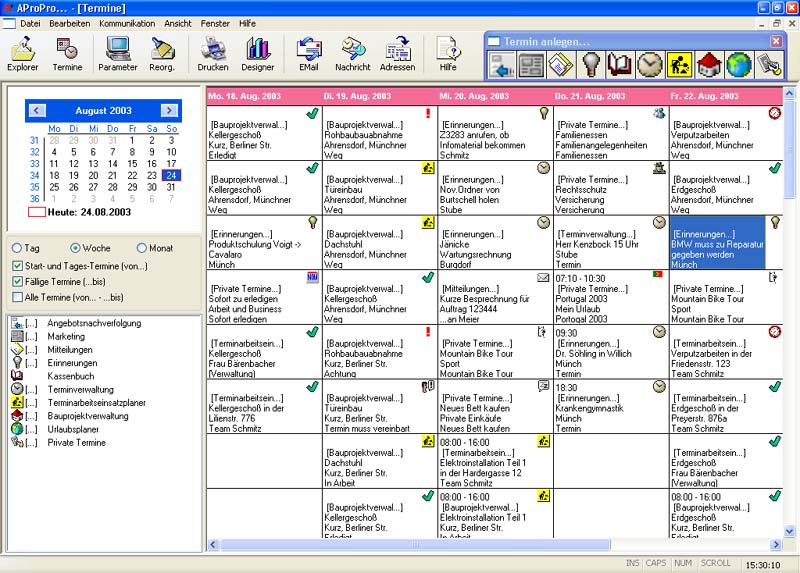Viewport: 800px width, 573px height.
Task: Go to previous month in calendar
Action: (37, 110)
